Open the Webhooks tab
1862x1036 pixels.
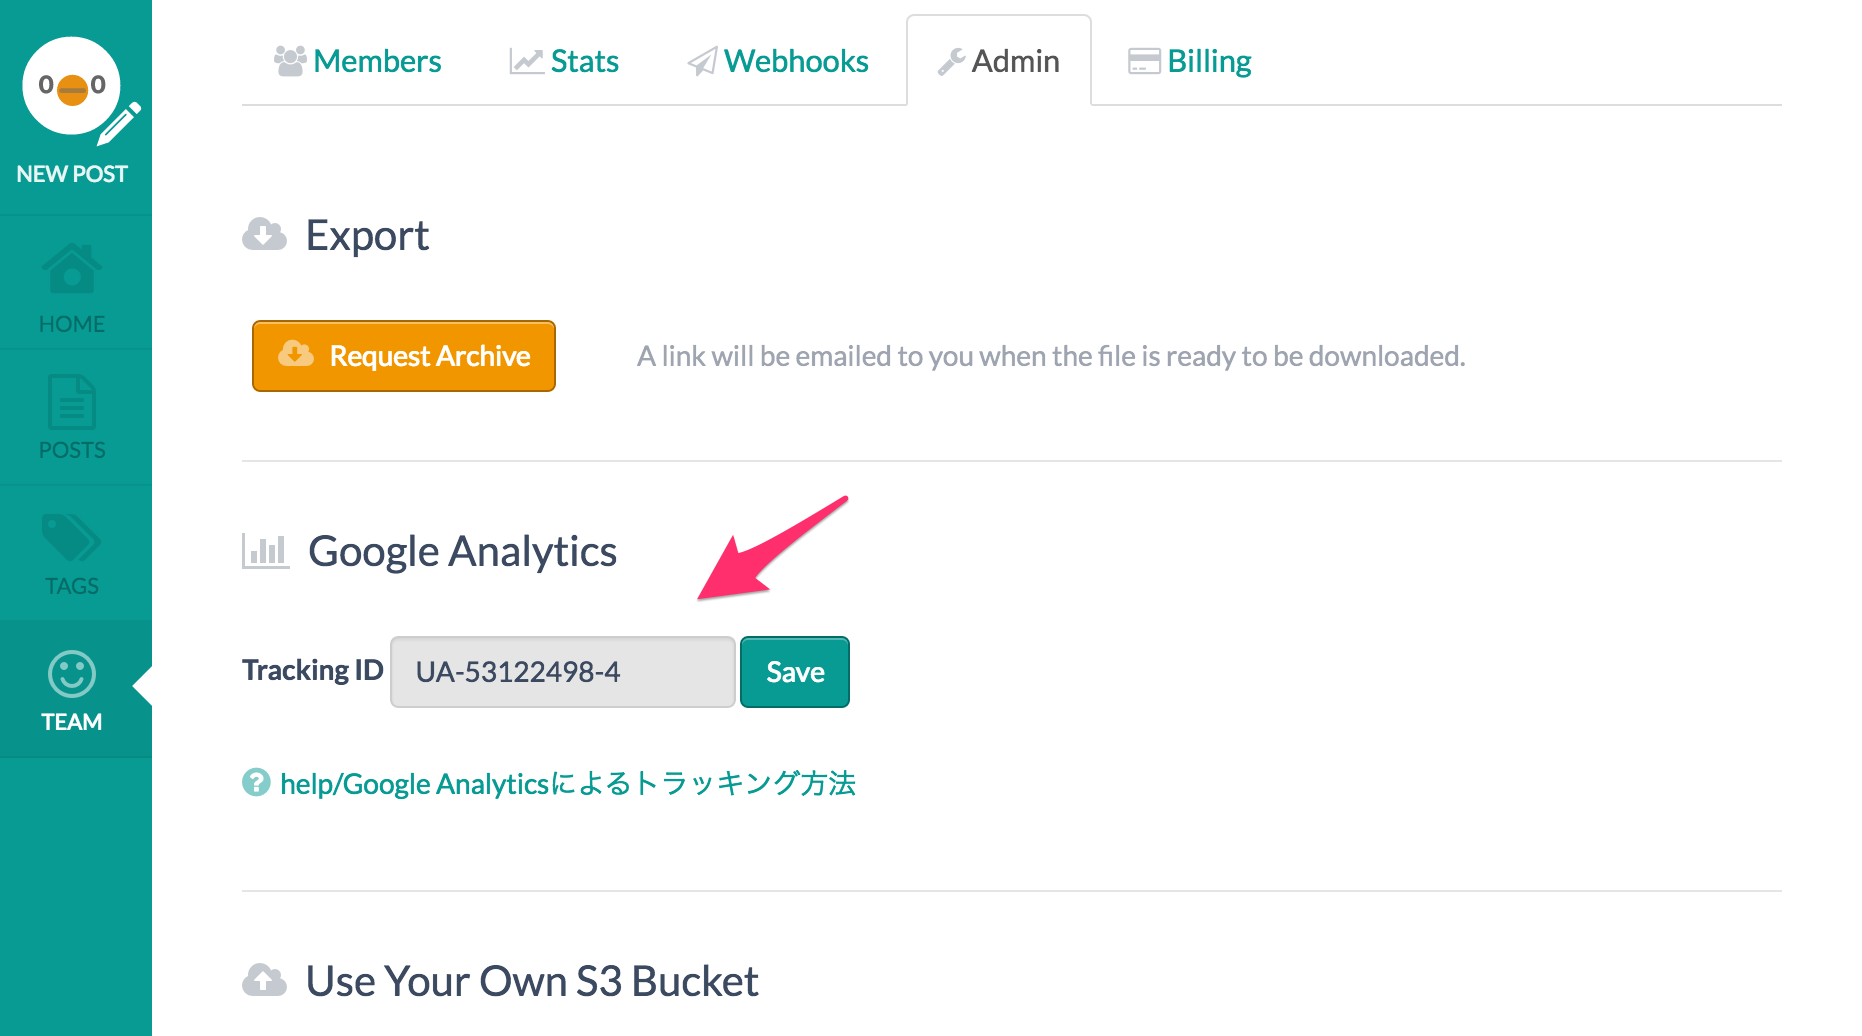click(778, 61)
